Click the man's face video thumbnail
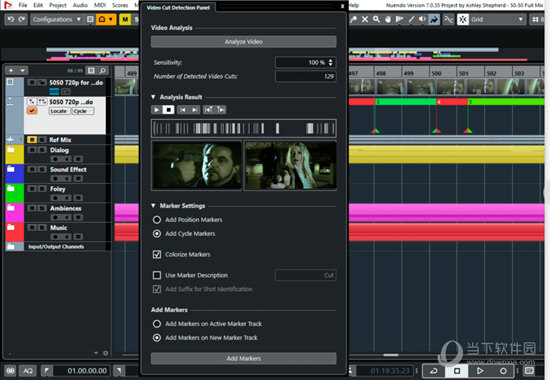 pos(196,165)
